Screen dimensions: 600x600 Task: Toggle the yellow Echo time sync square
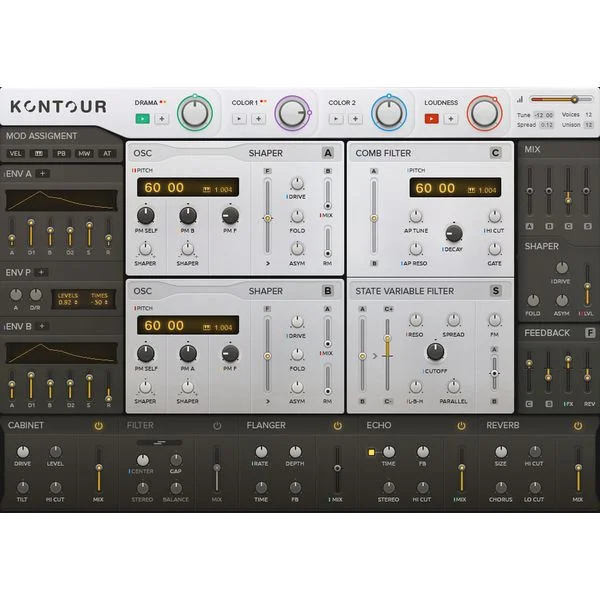[x=371, y=452]
